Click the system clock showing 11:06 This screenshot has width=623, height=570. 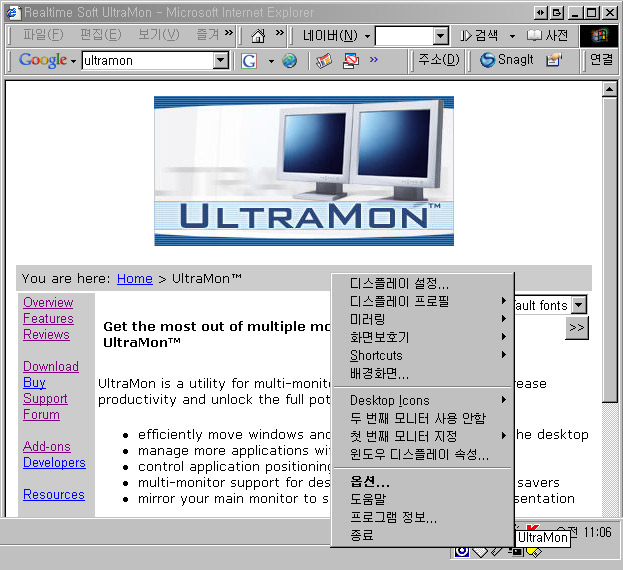[597, 532]
